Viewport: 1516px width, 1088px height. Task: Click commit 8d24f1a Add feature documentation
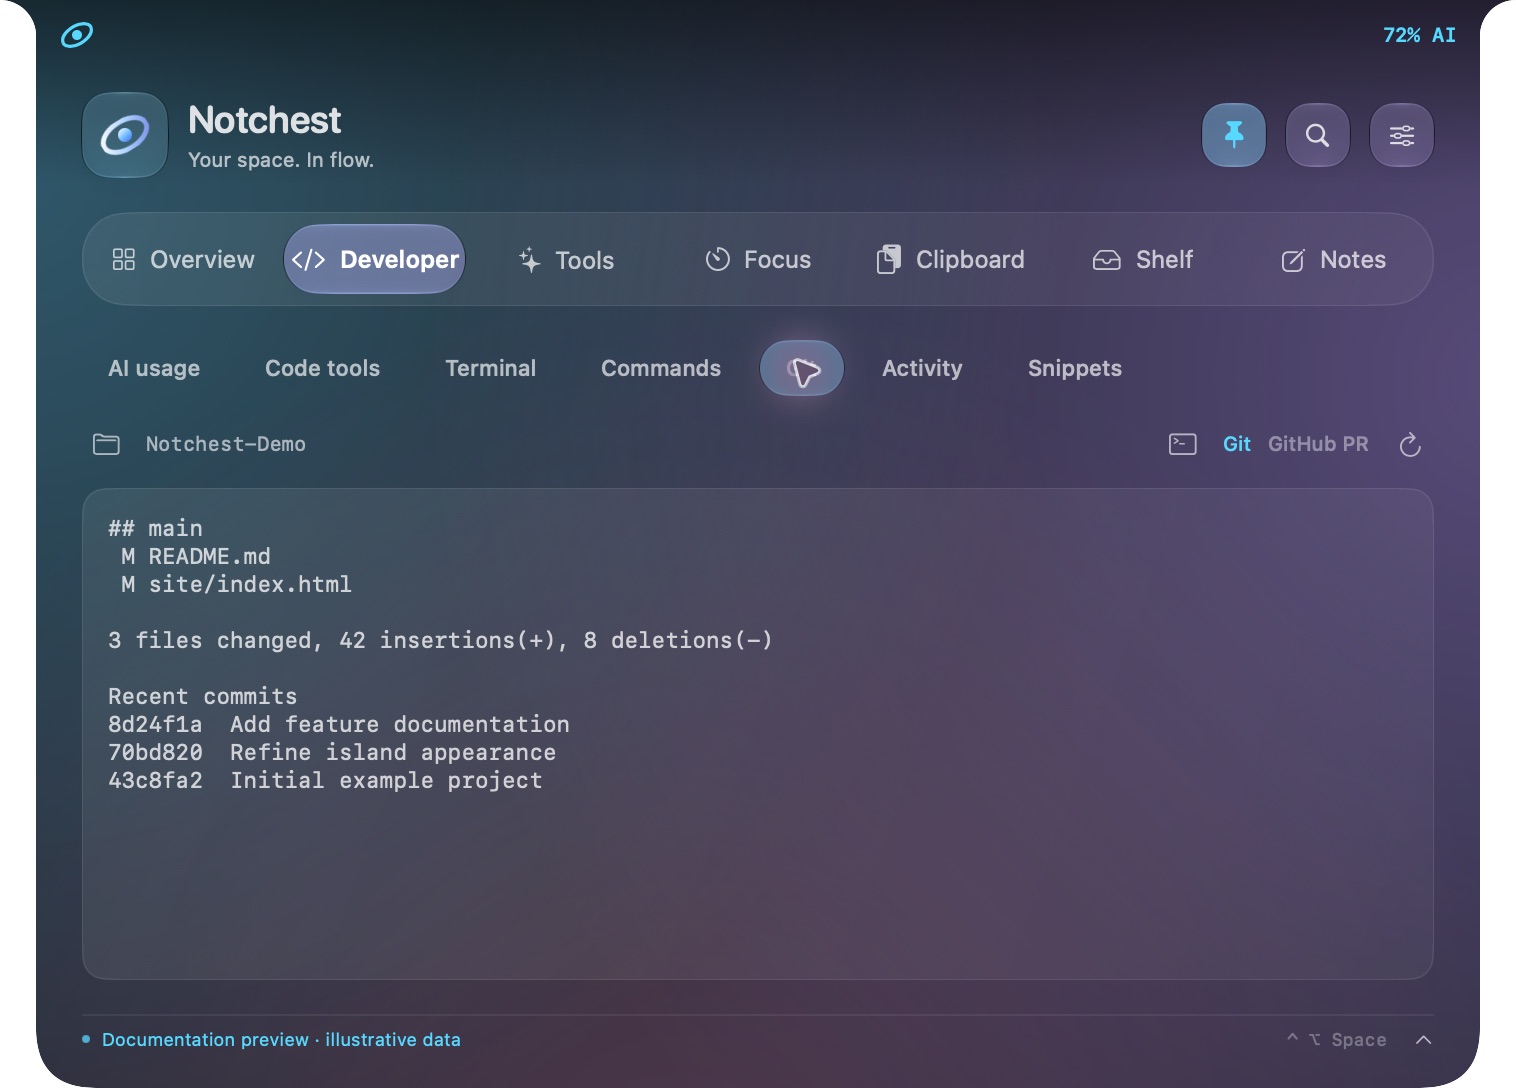point(339,724)
